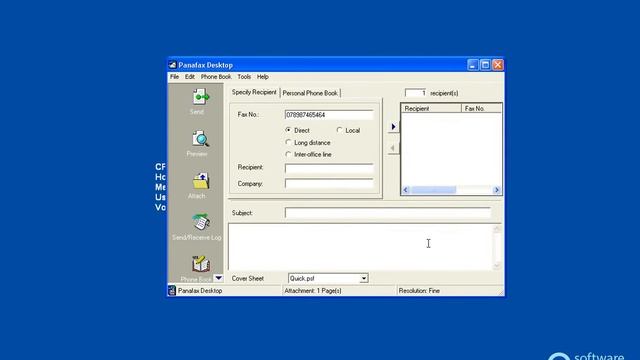This screenshot has width=640, height=360.
Task: Click the recipient list horizontal scrollbar thumb
Action: [433, 190]
